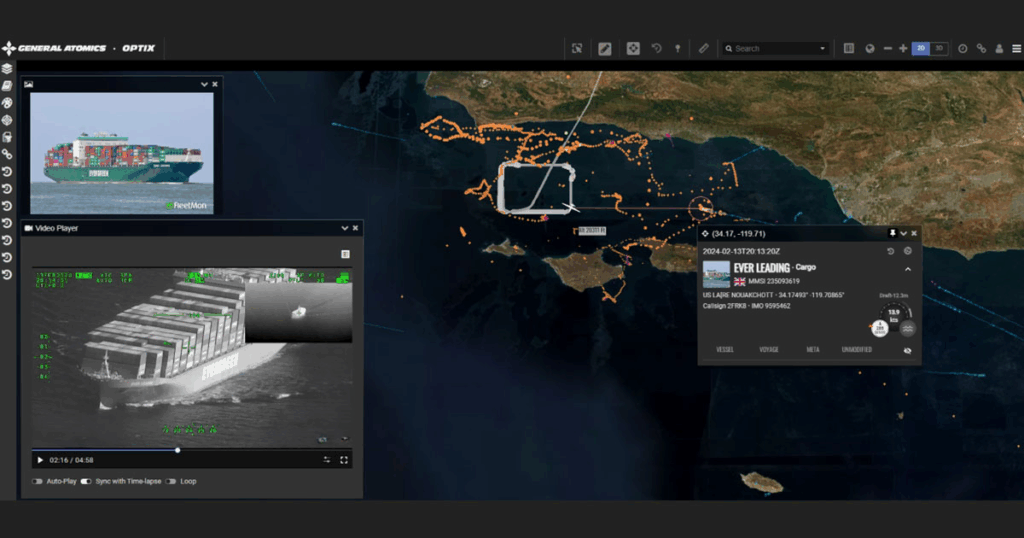Switch to the VOYAGE tab
Viewport: 1024px width, 538px height.
pos(769,350)
